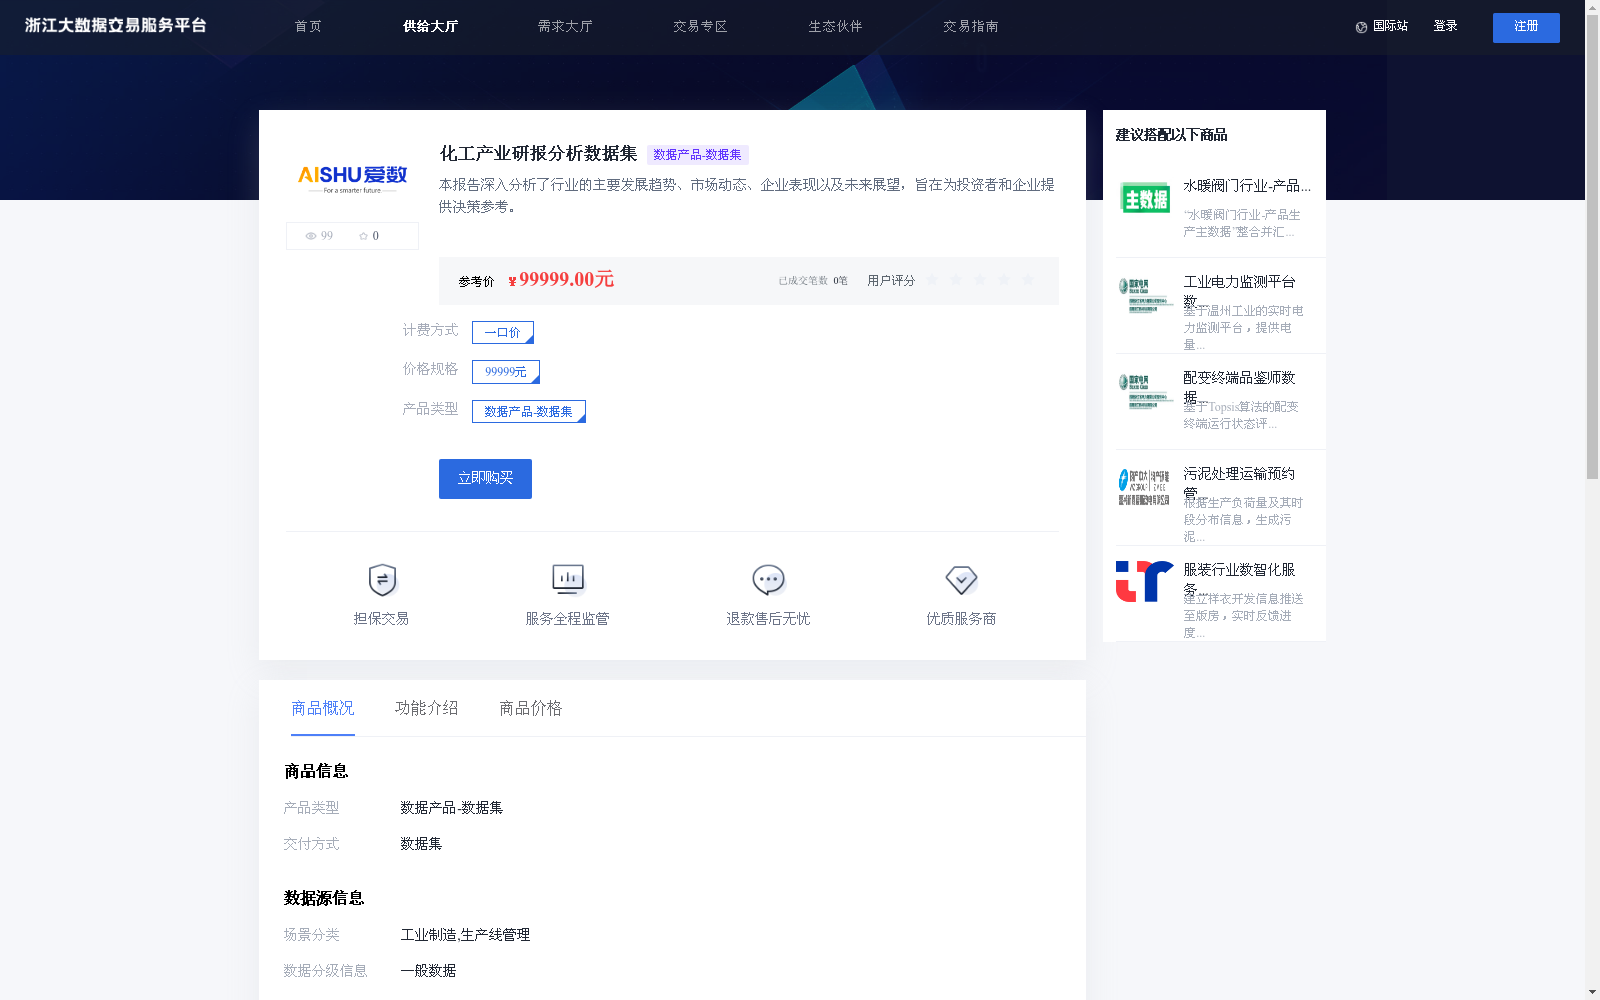1600x1000 pixels.
Task: Click the 立即购买 button
Action: point(485,479)
